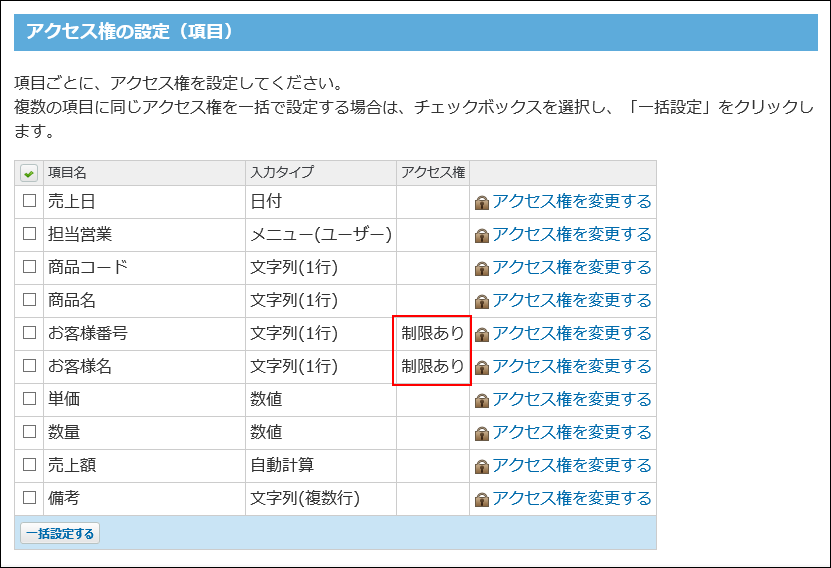Check the 数量 row checkbox
The height and width of the screenshot is (568, 831).
click(x=29, y=432)
